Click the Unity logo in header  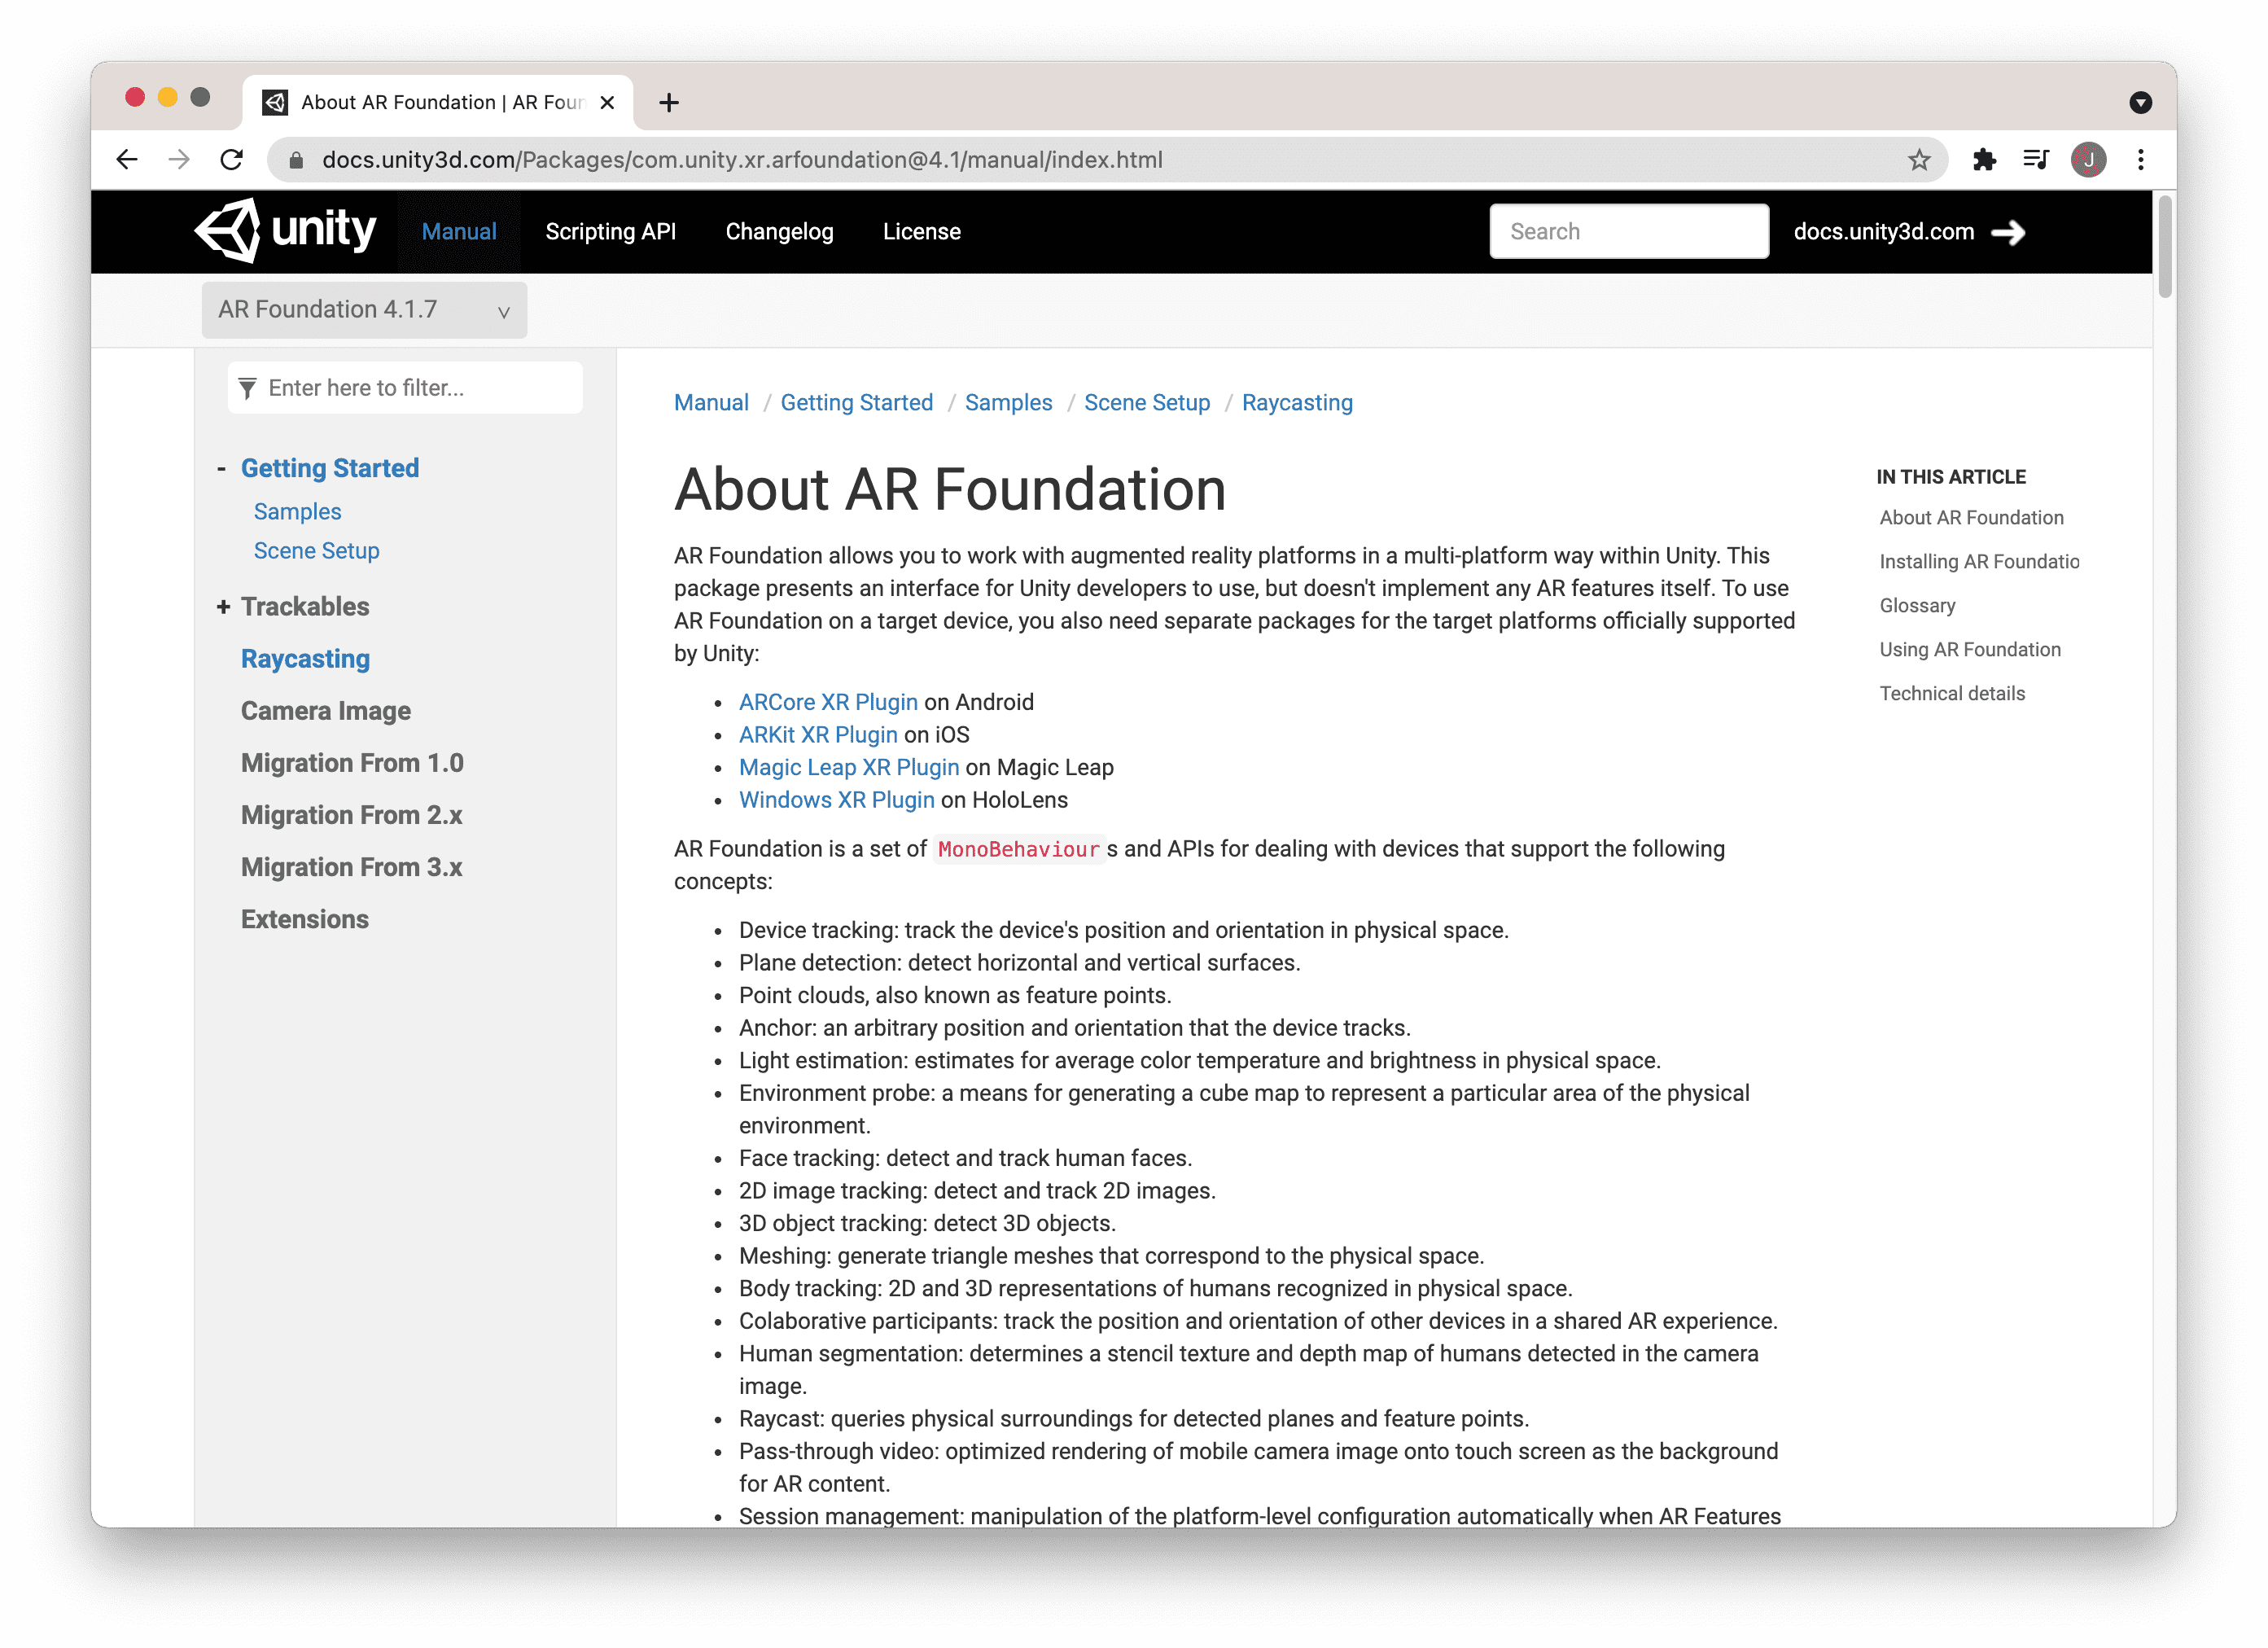coord(285,231)
